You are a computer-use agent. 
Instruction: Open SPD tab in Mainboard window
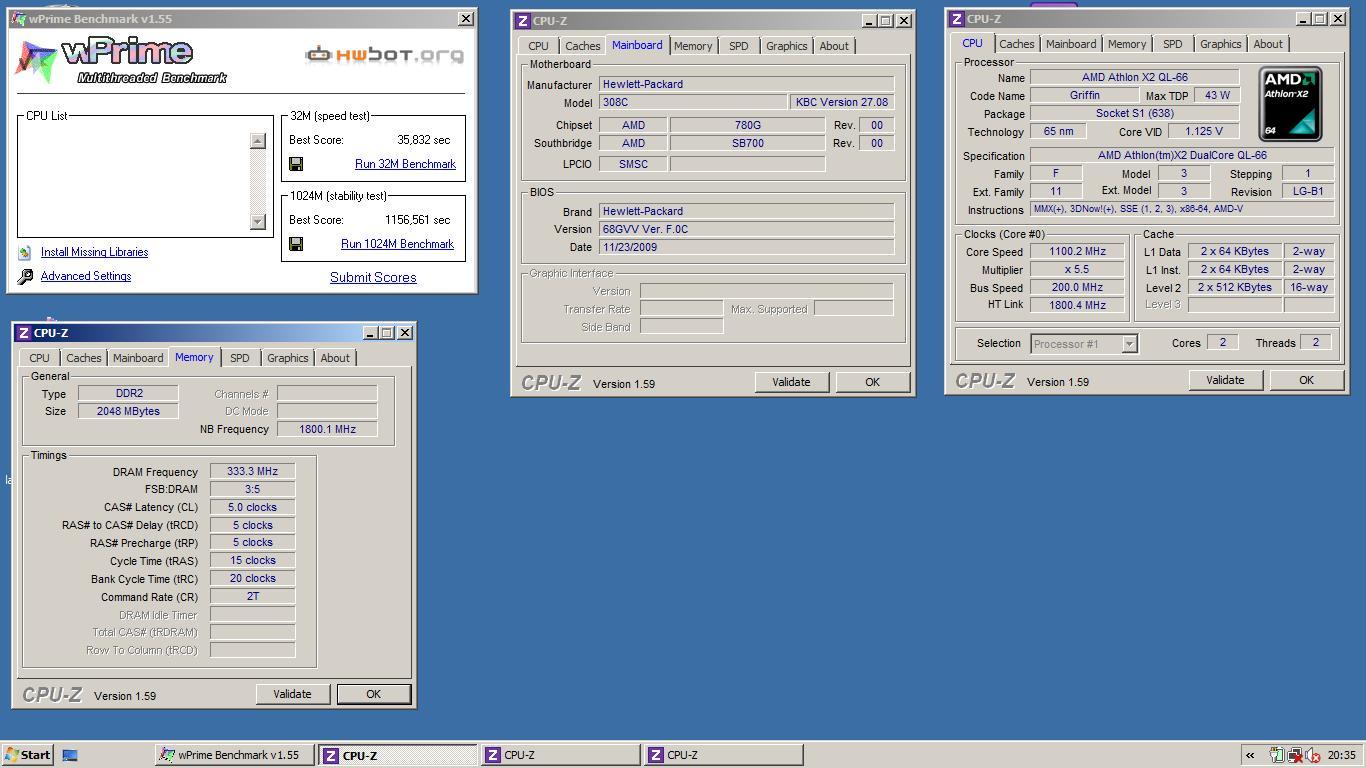[738, 46]
